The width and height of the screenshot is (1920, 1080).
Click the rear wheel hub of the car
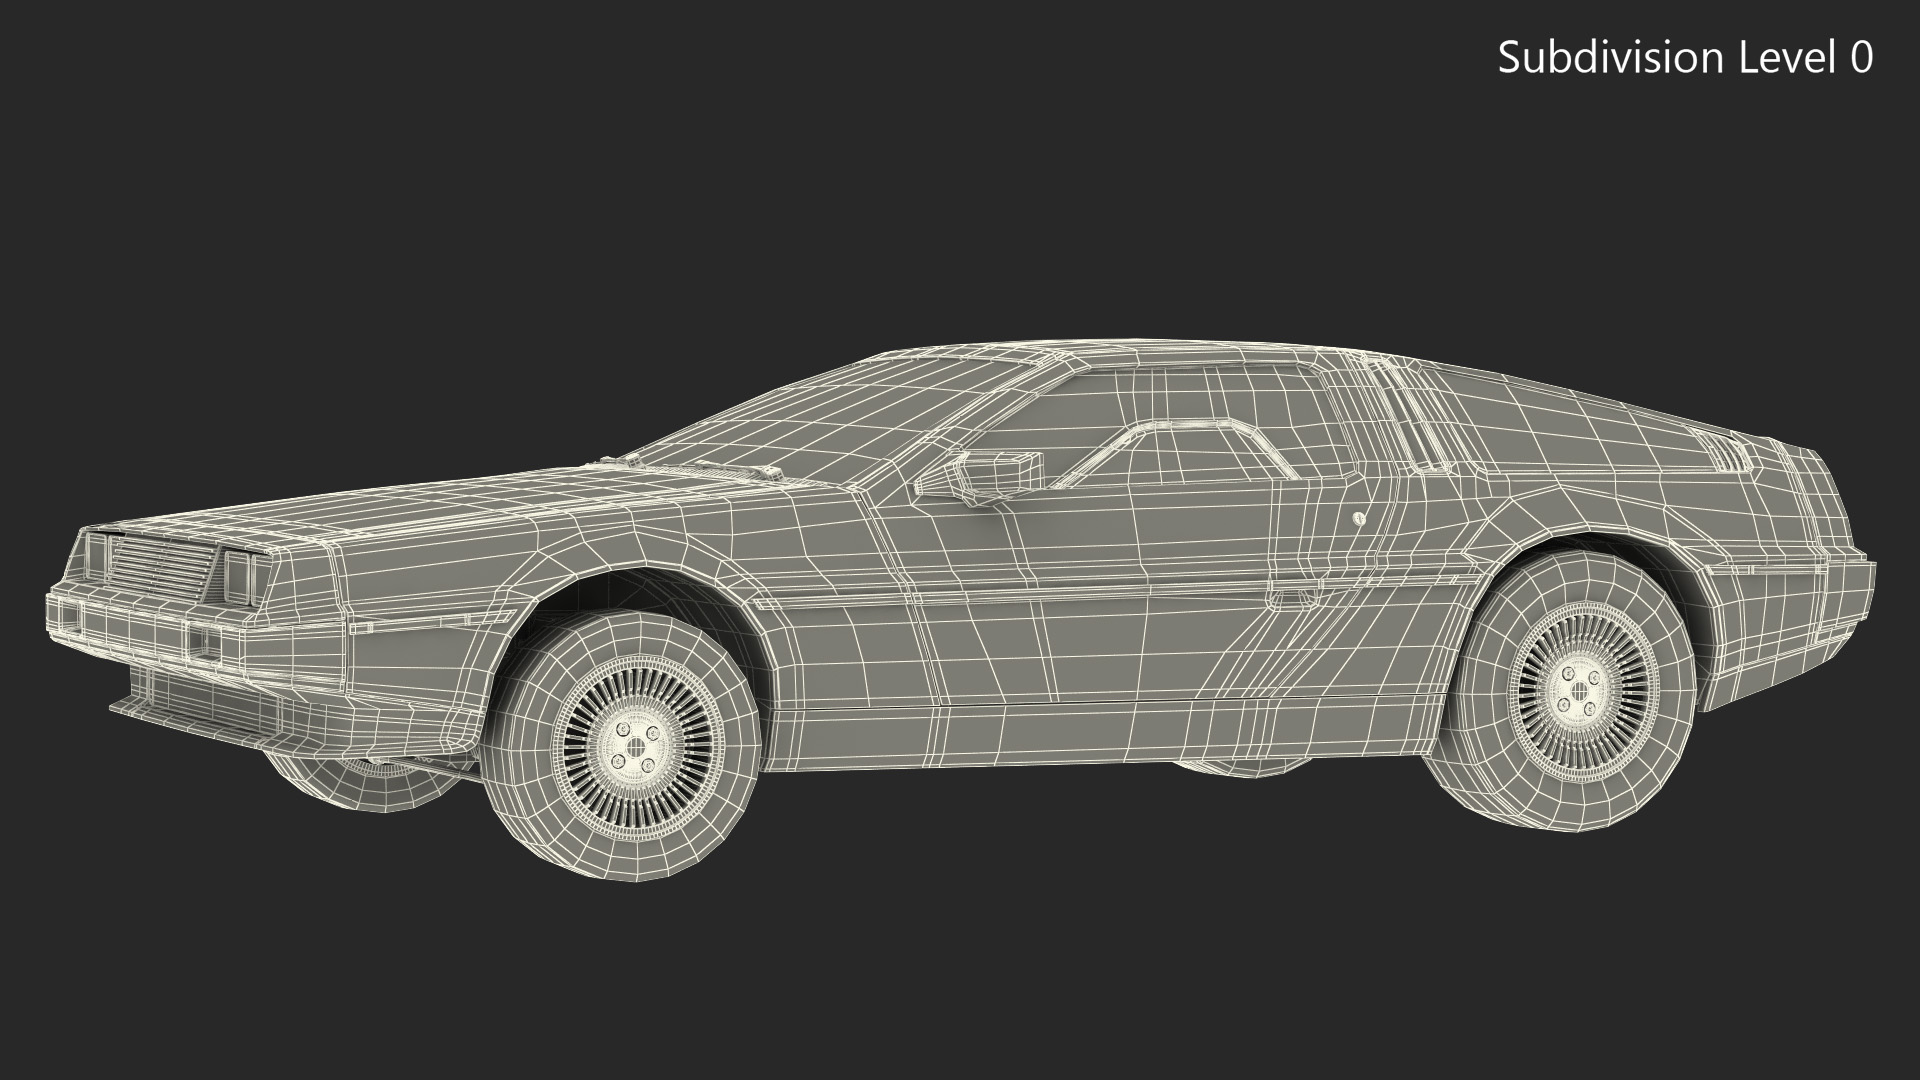1580,691
